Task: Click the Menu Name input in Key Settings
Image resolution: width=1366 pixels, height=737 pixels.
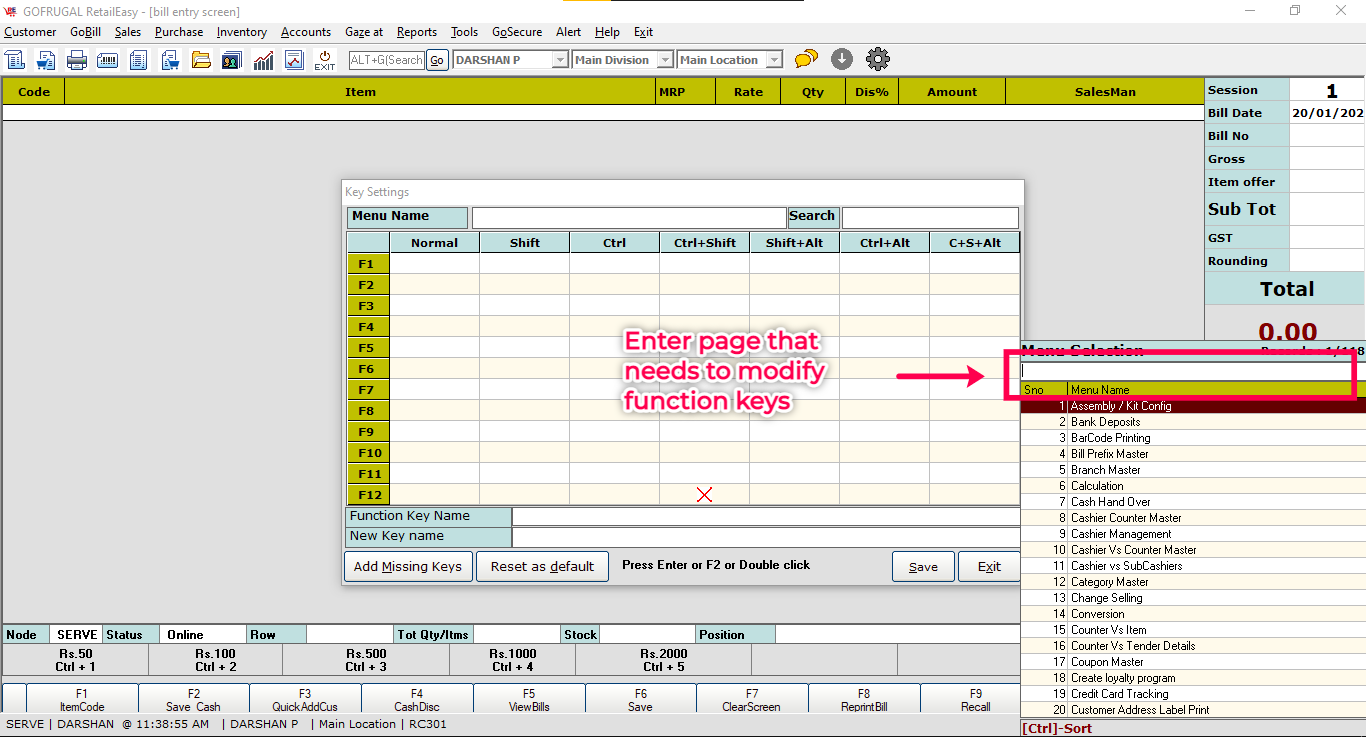Action: click(x=629, y=217)
